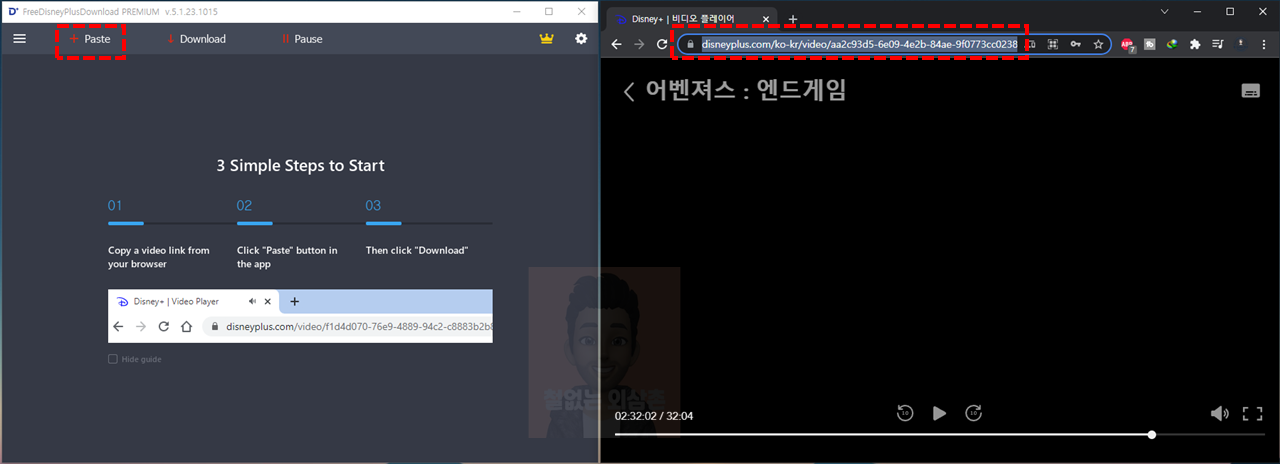This screenshot has width=1280, height=464.
Task: Select step 02 number in the guide
Action: (244, 205)
